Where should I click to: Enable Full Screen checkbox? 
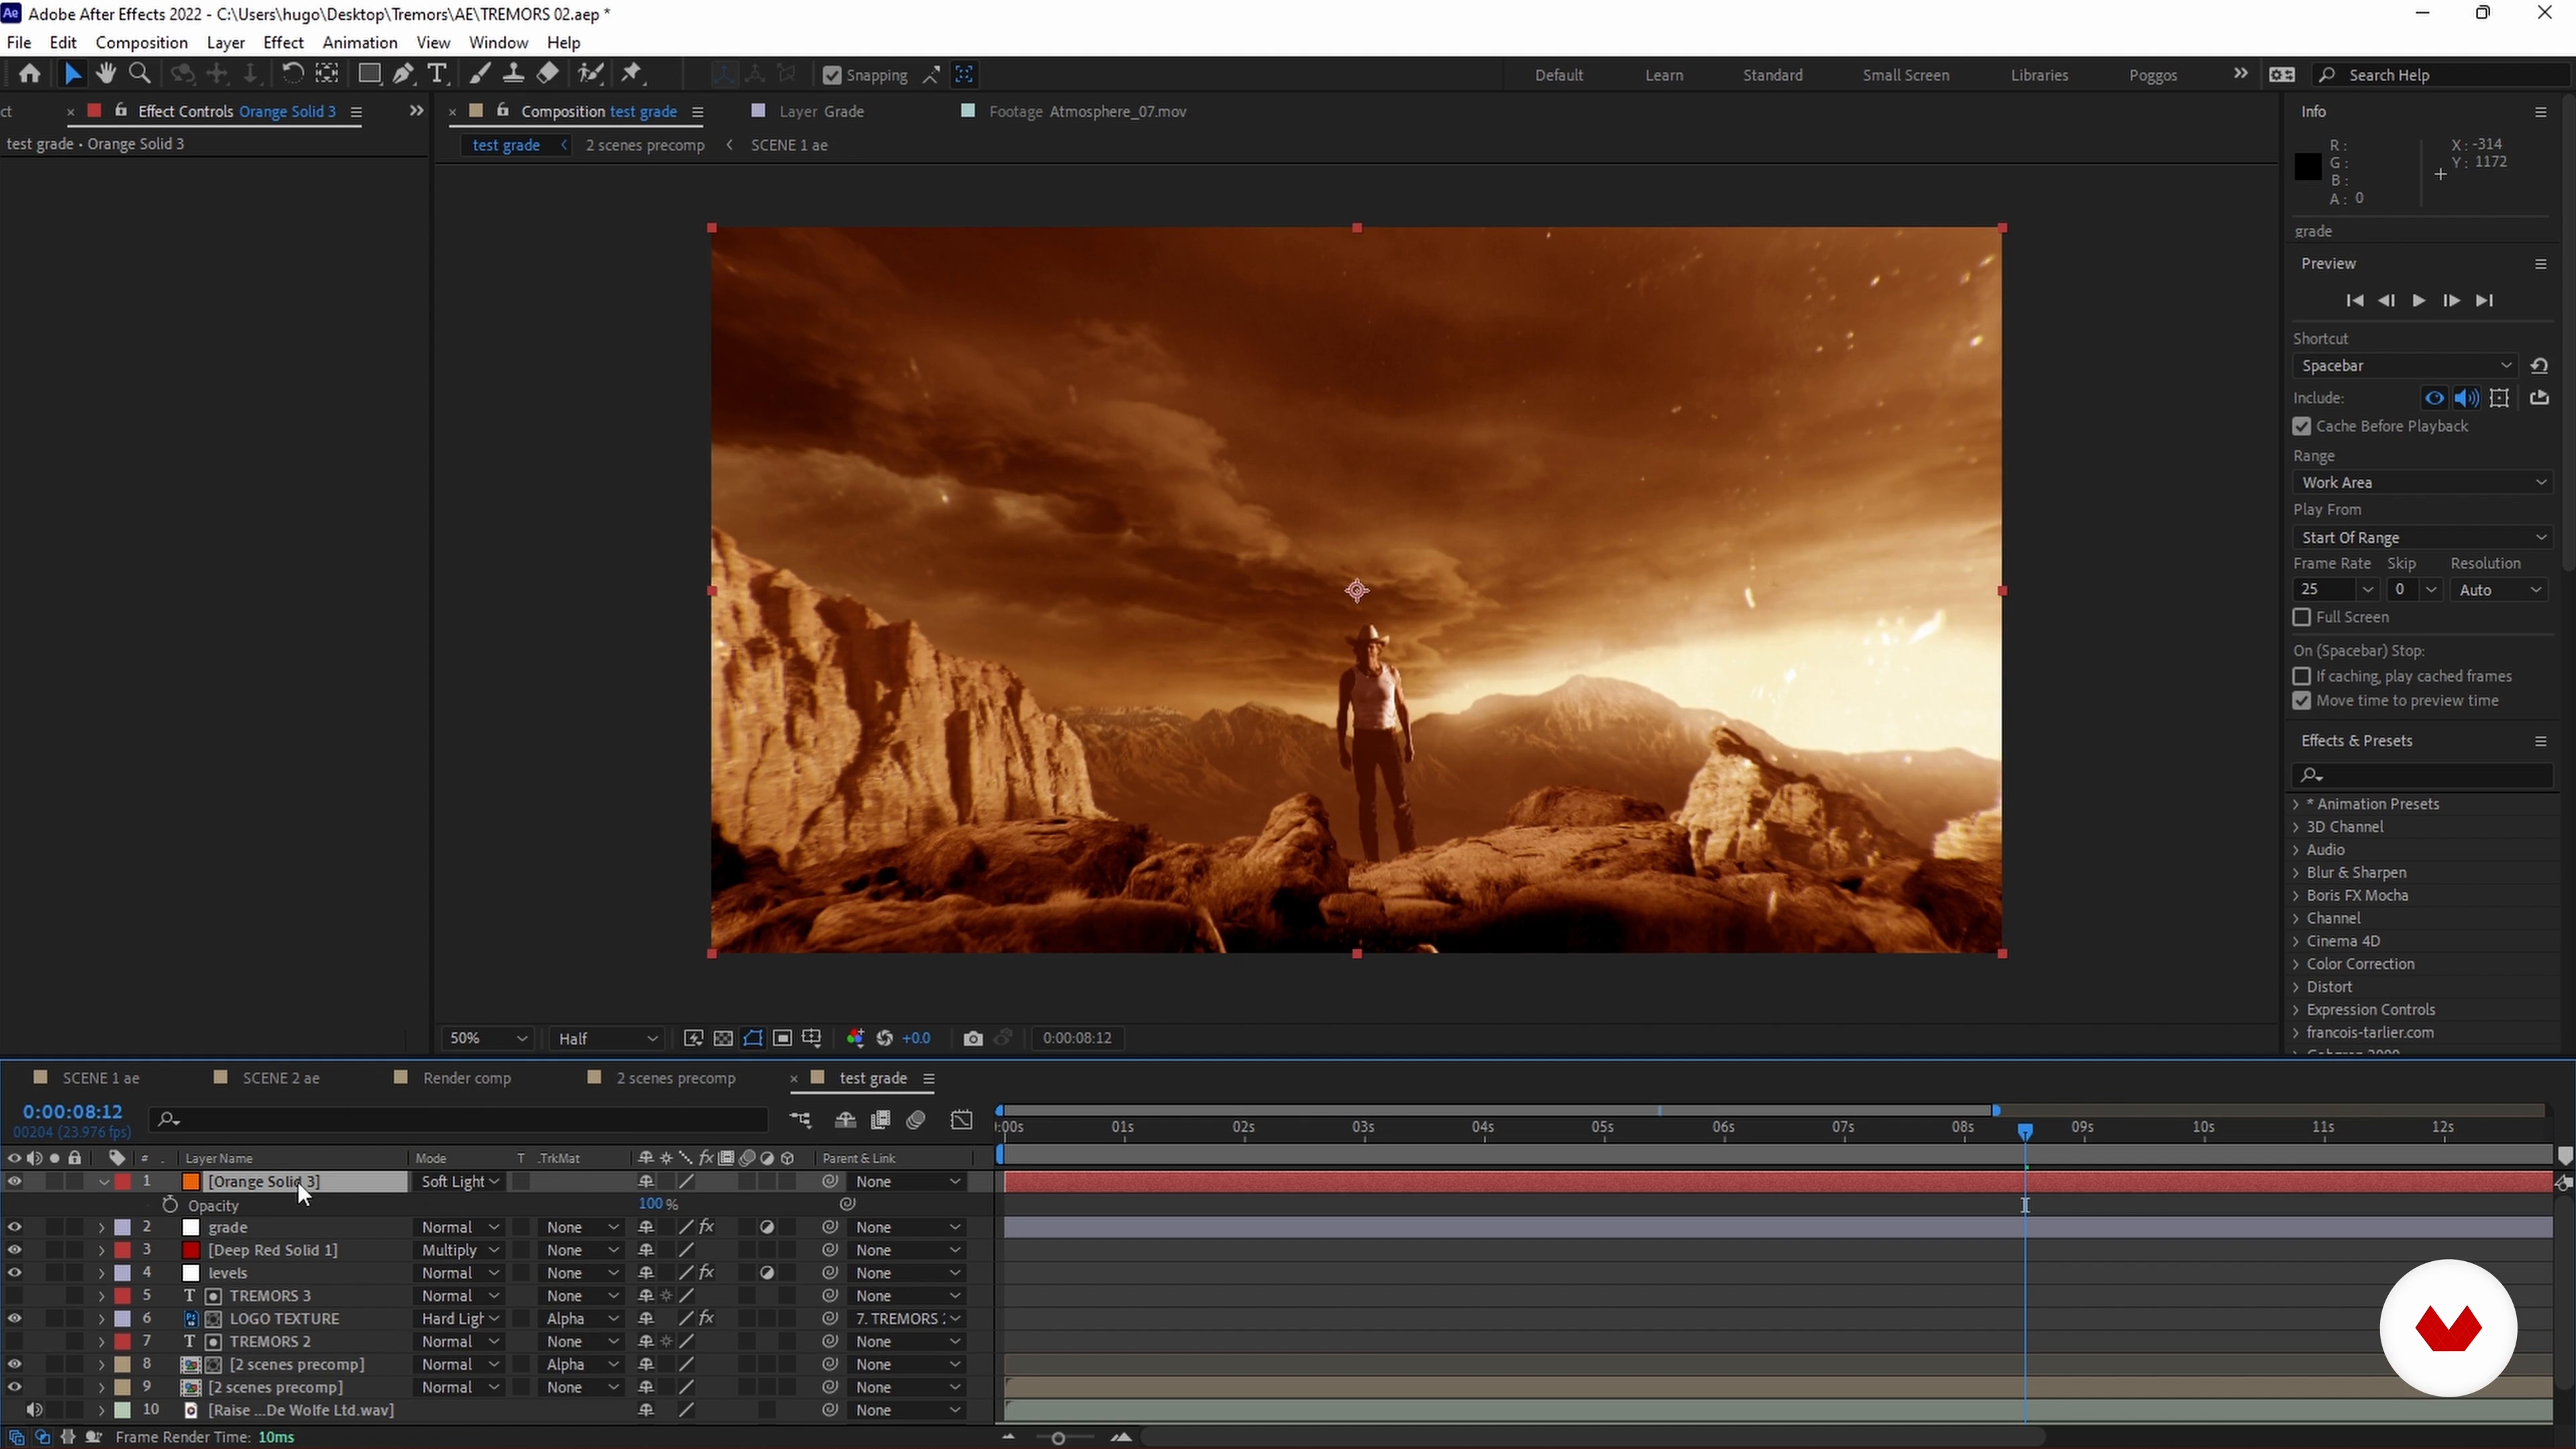[2302, 617]
